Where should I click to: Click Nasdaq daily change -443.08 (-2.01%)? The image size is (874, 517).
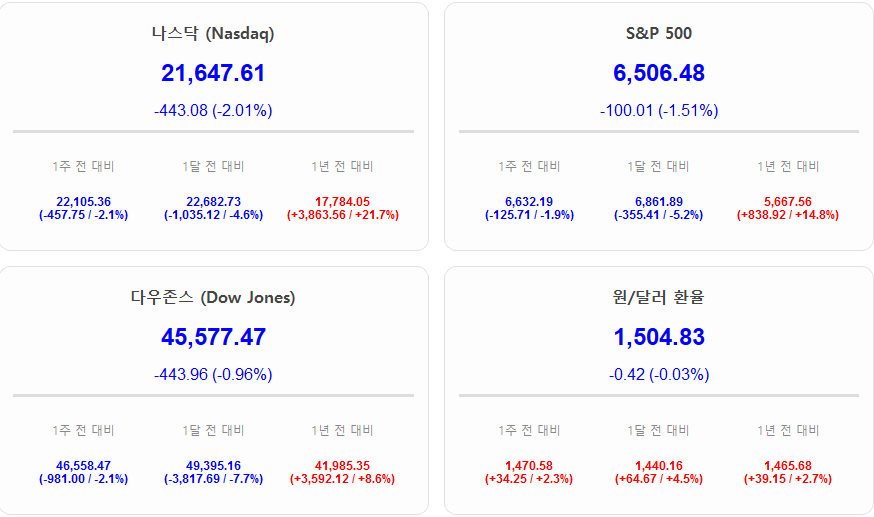pyautogui.click(x=213, y=110)
